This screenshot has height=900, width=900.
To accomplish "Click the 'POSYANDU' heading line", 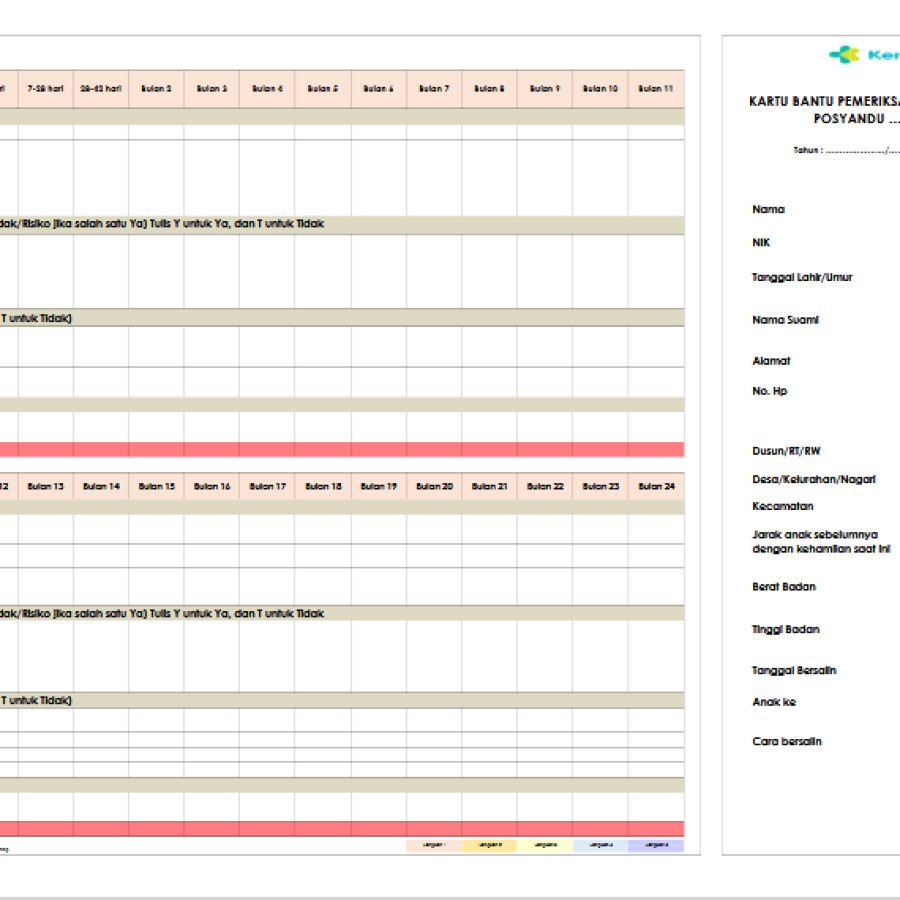I will click(x=856, y=119).
